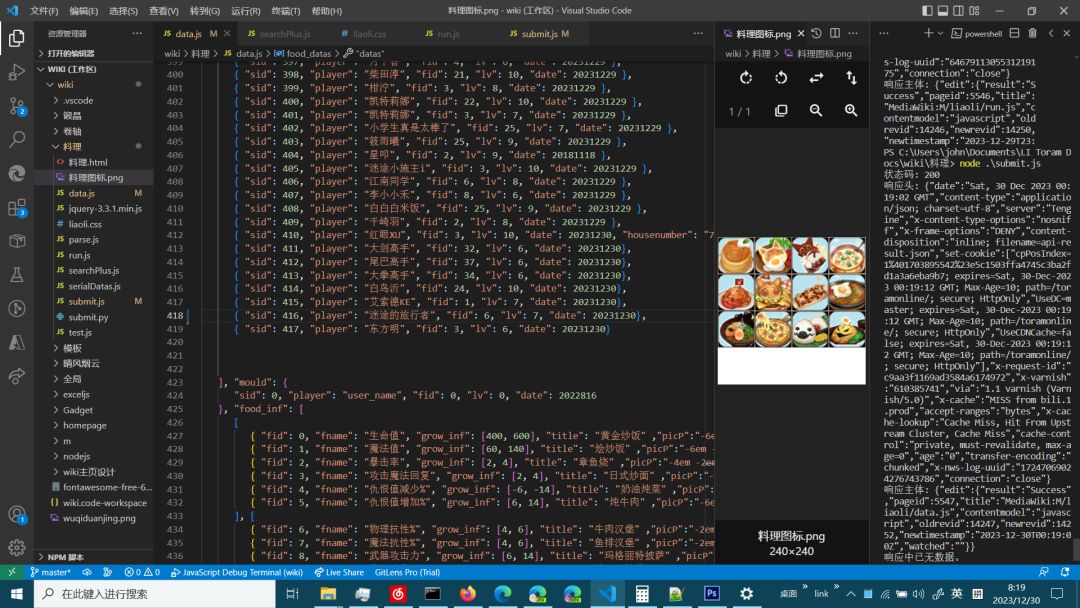Image resolution: width=1080 pixels, height=608 pixels.
Task: Zoom out of image preview
Action: click(816, 111)
